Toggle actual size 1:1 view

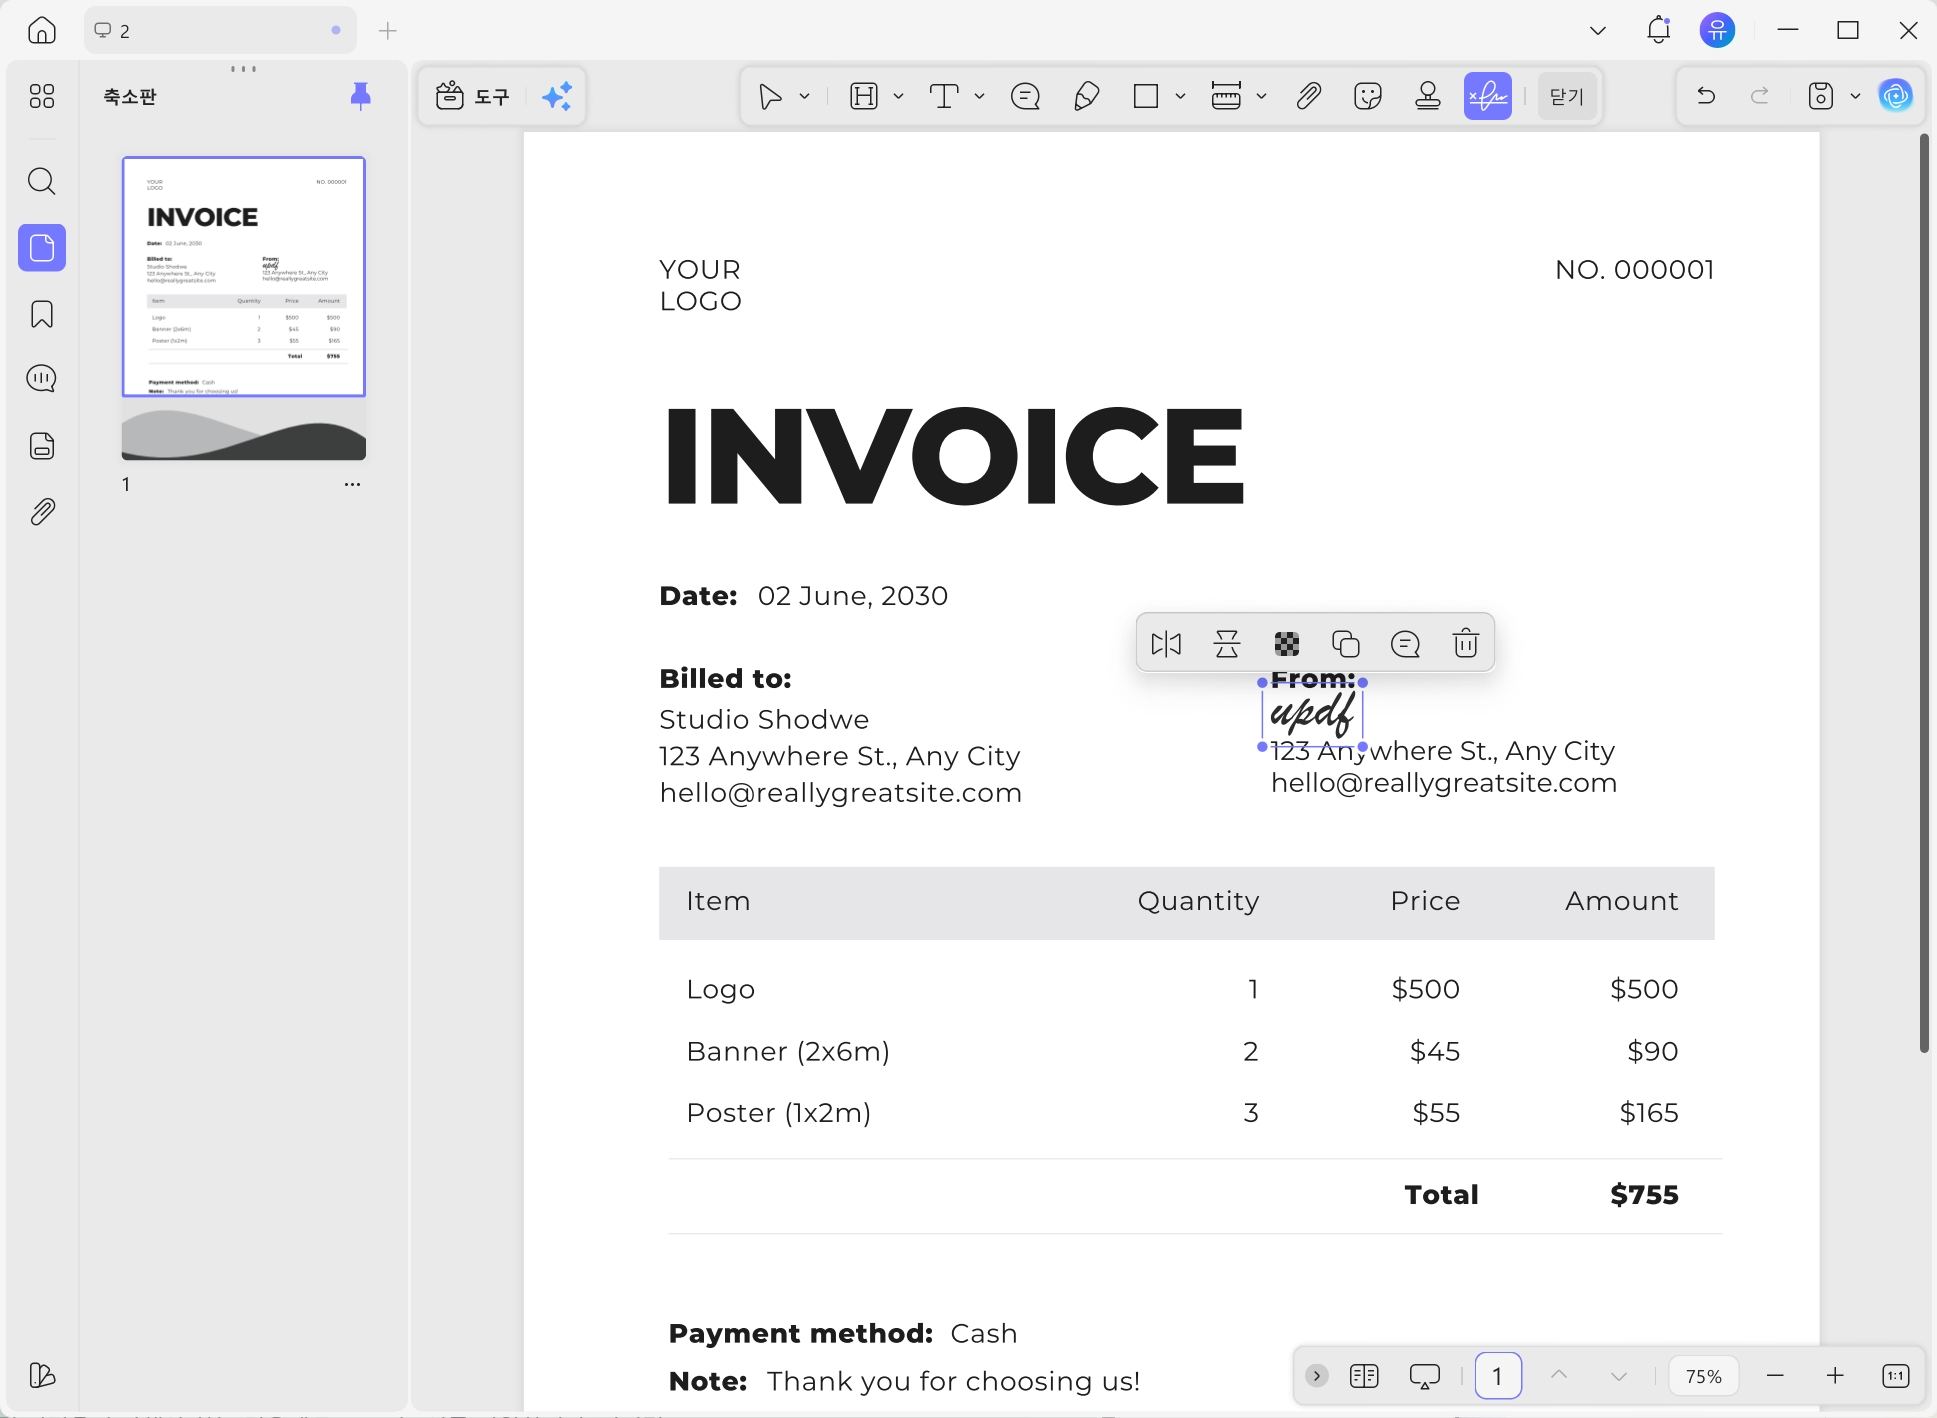[1895, 1376]
